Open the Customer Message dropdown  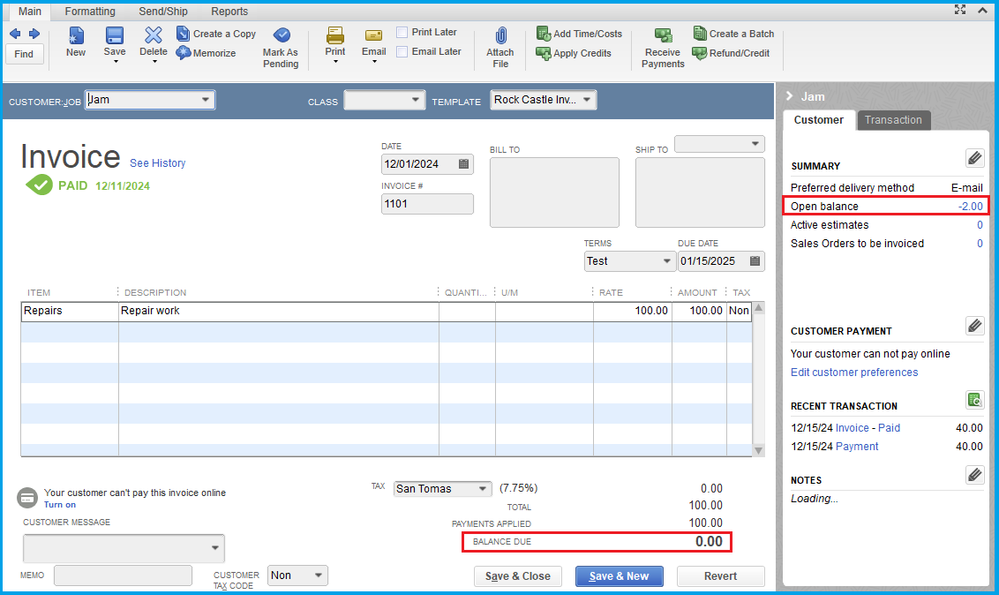pos(215,548)
